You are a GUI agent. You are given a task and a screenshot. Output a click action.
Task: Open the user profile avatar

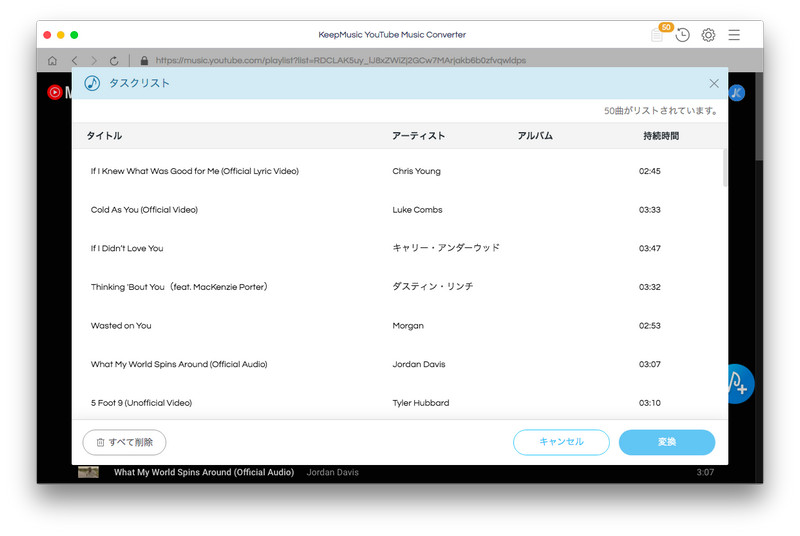[x=737, y=93]
